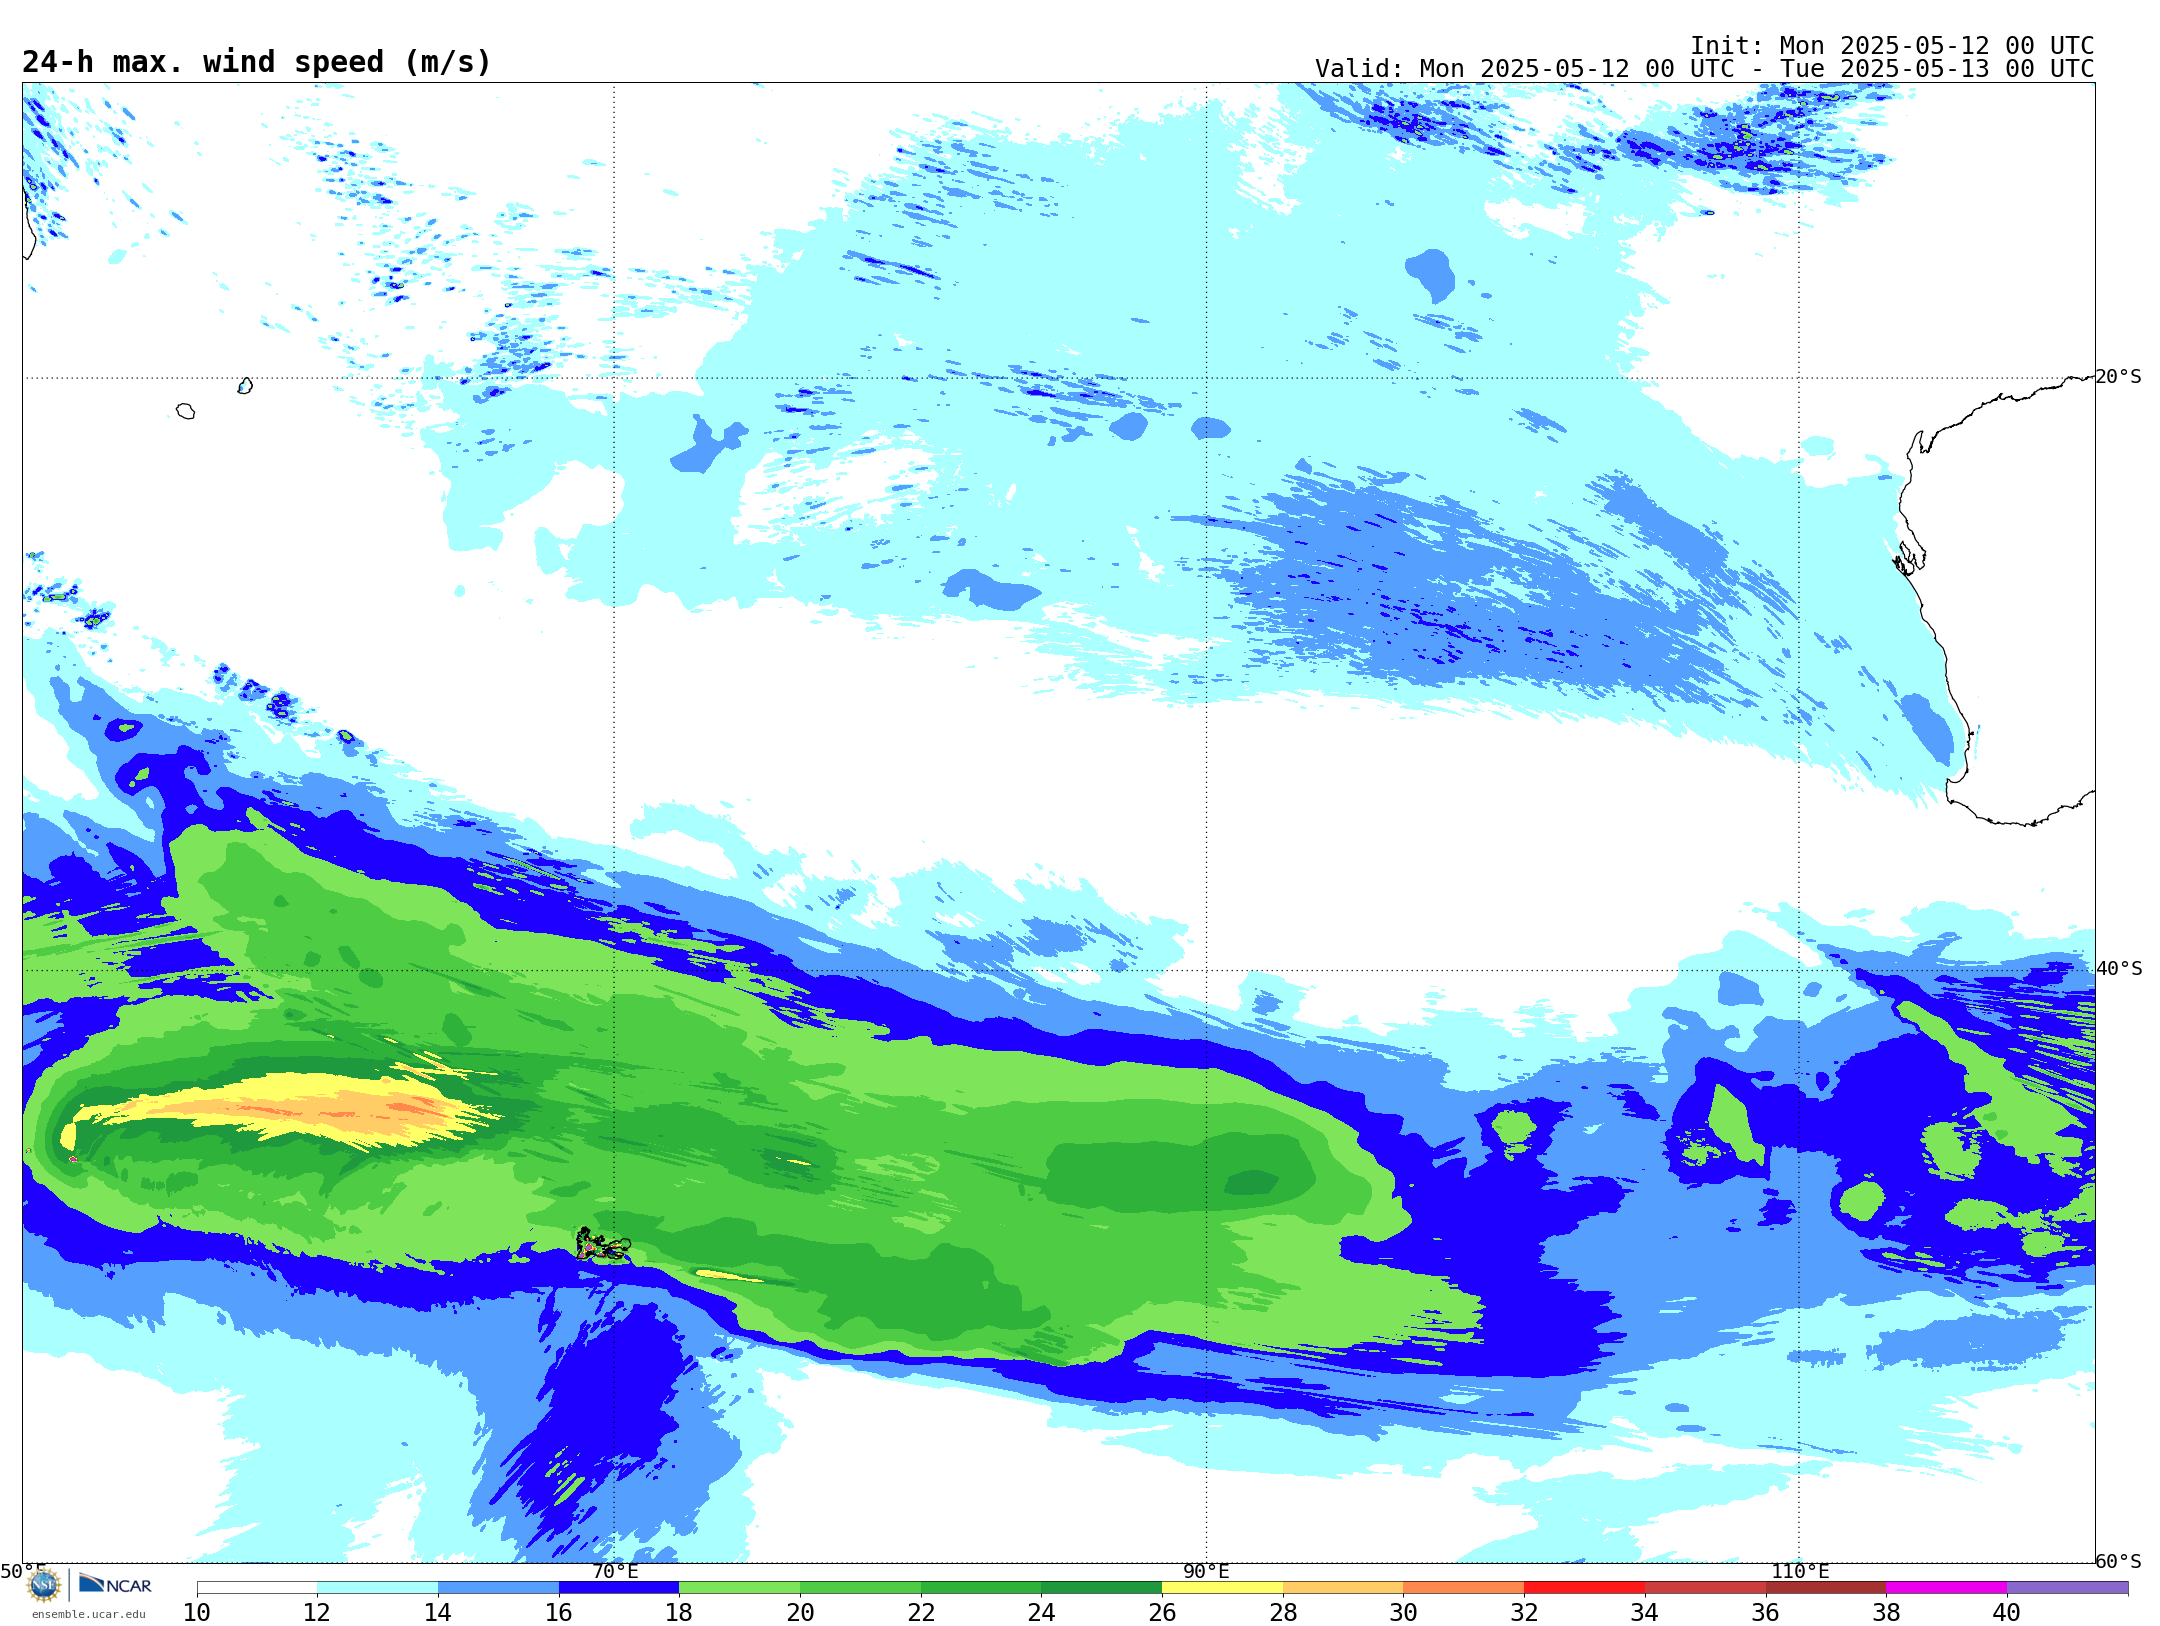
Task: Click the Init time label text
Action: pos(1891,46)
